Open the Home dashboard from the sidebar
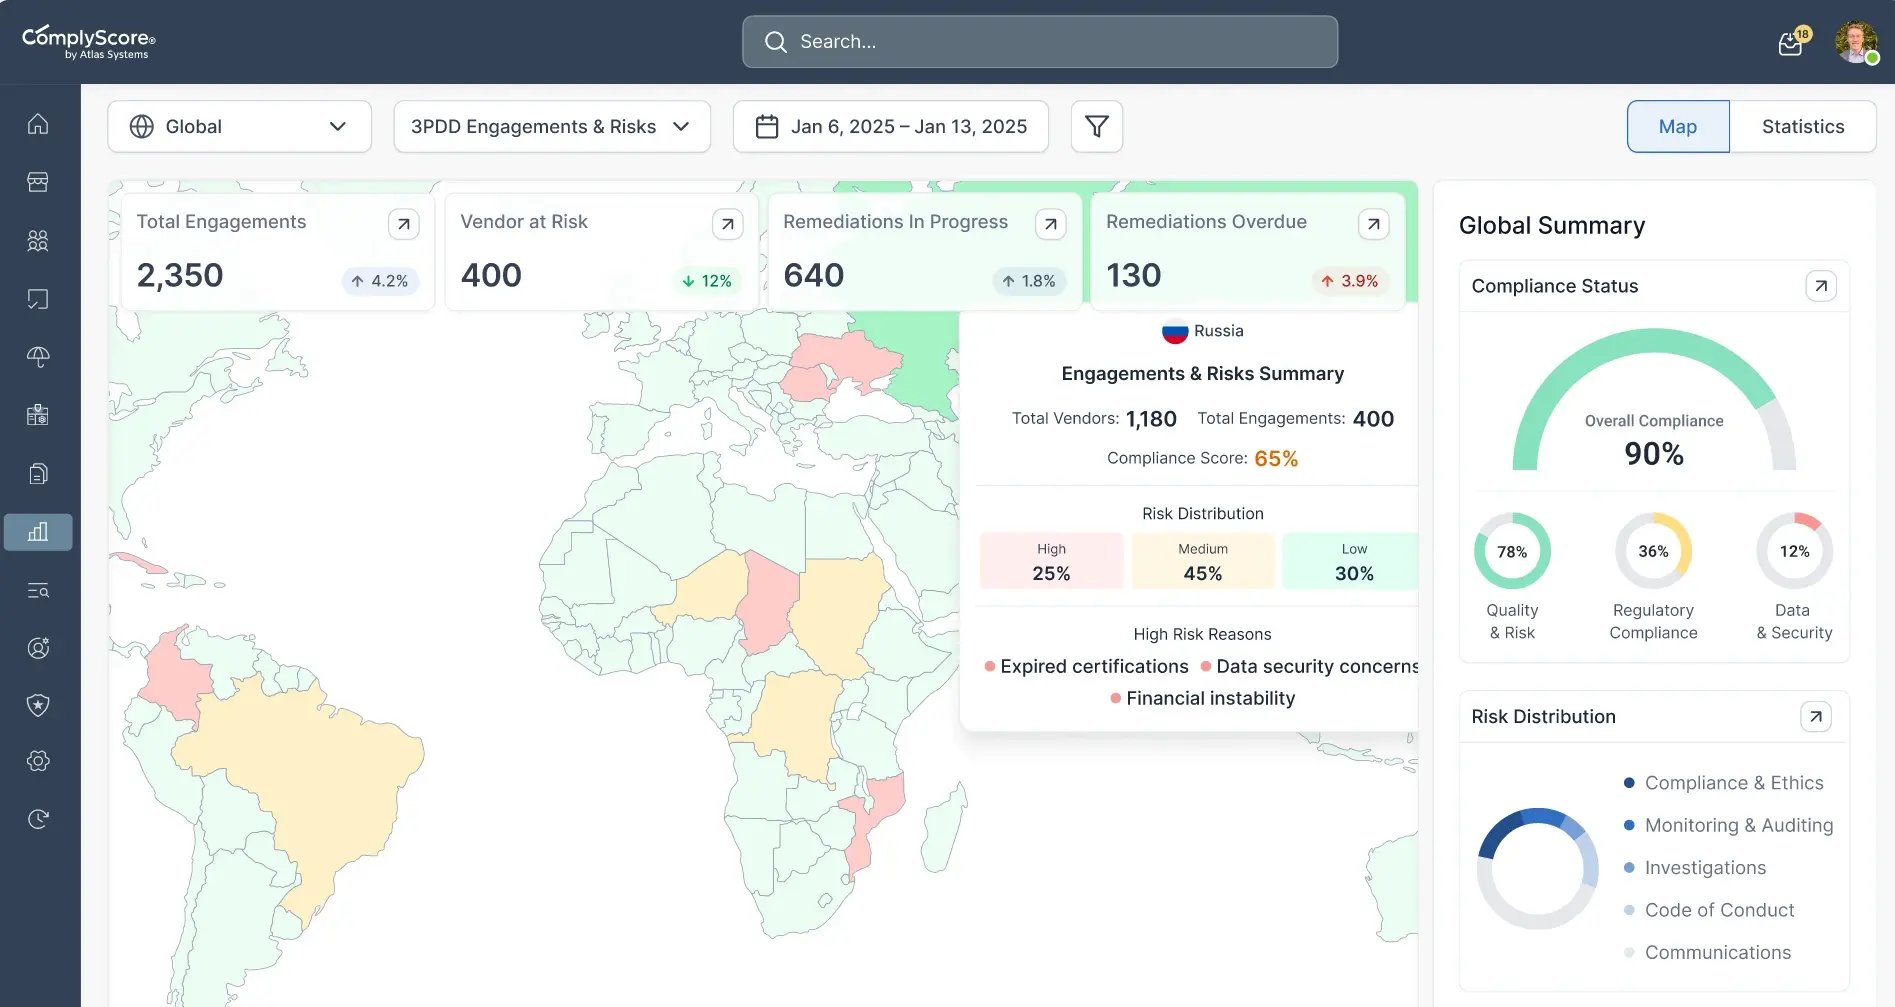 click(x=38, y=123)
